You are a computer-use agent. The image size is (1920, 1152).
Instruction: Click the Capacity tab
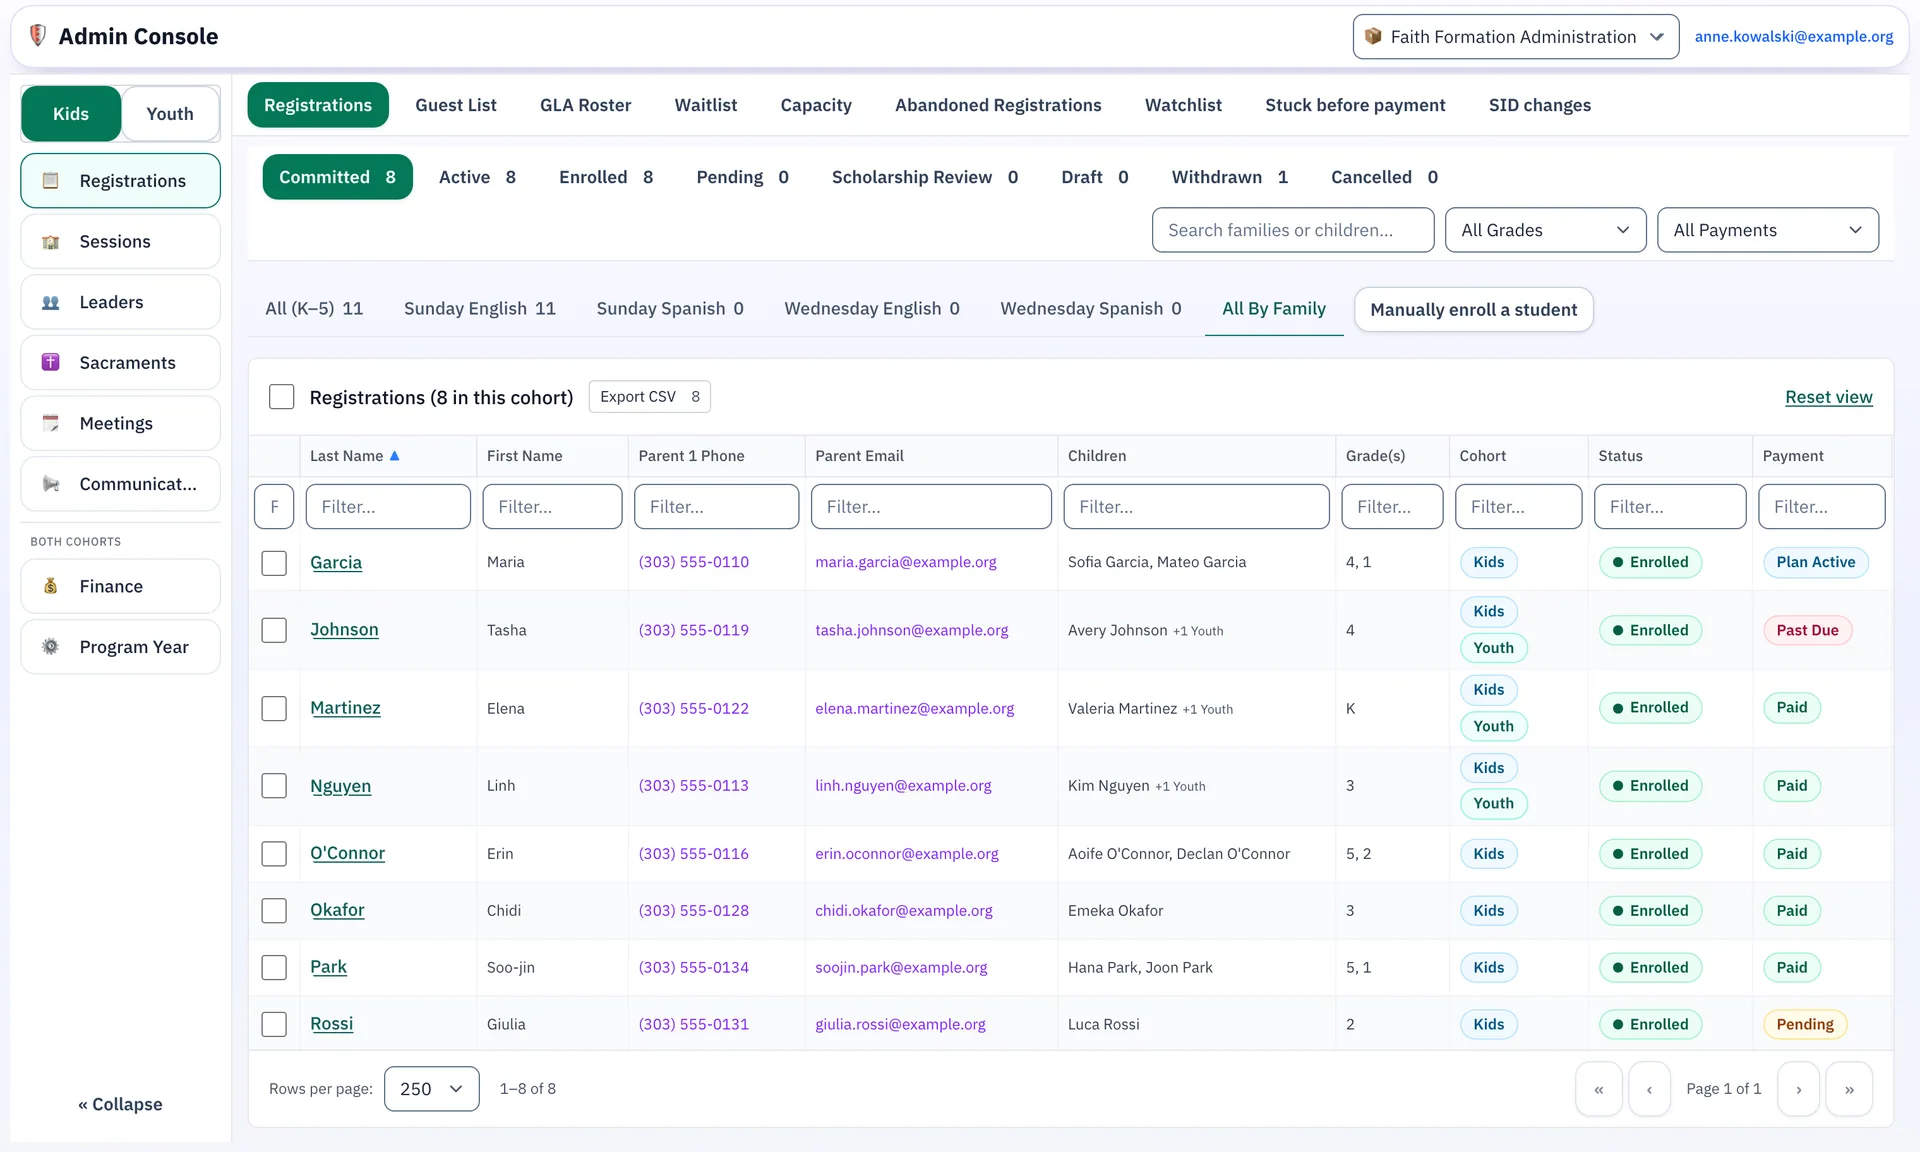816,105
